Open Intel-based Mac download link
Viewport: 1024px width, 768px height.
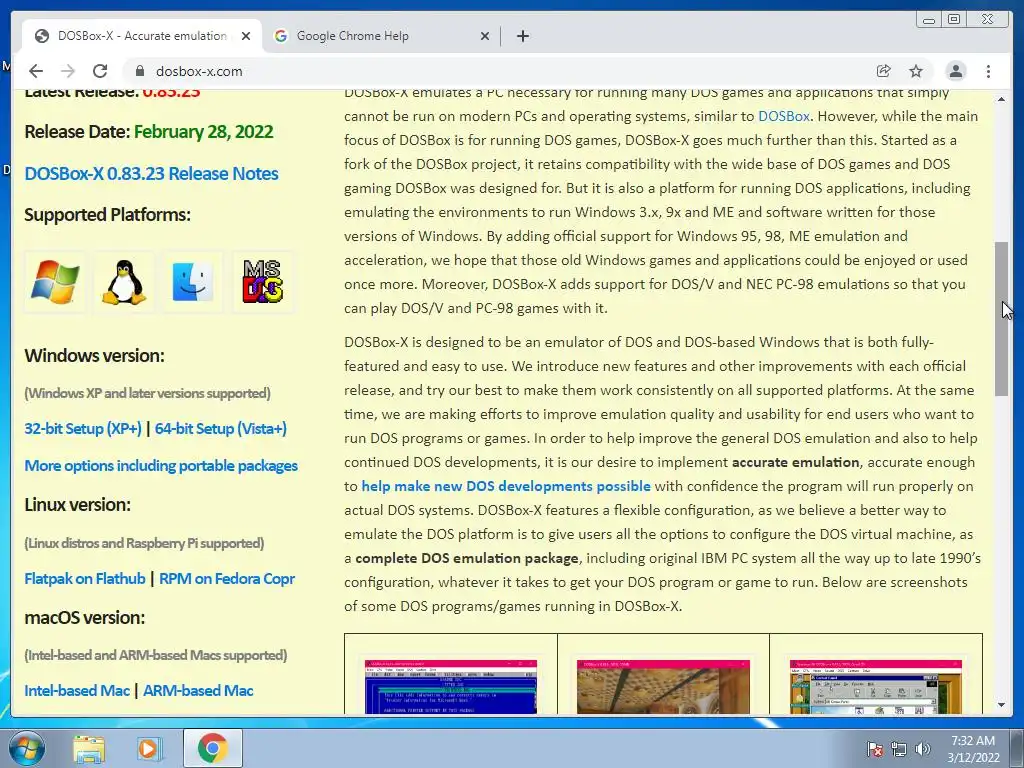click(x=77, y=690)
